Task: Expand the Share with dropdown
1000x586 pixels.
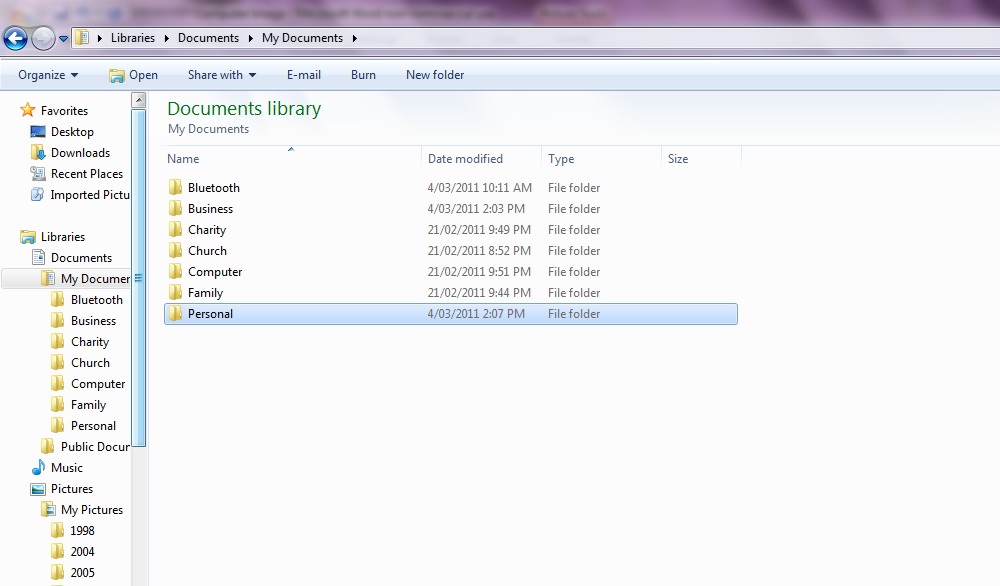Action: point(222,75)
